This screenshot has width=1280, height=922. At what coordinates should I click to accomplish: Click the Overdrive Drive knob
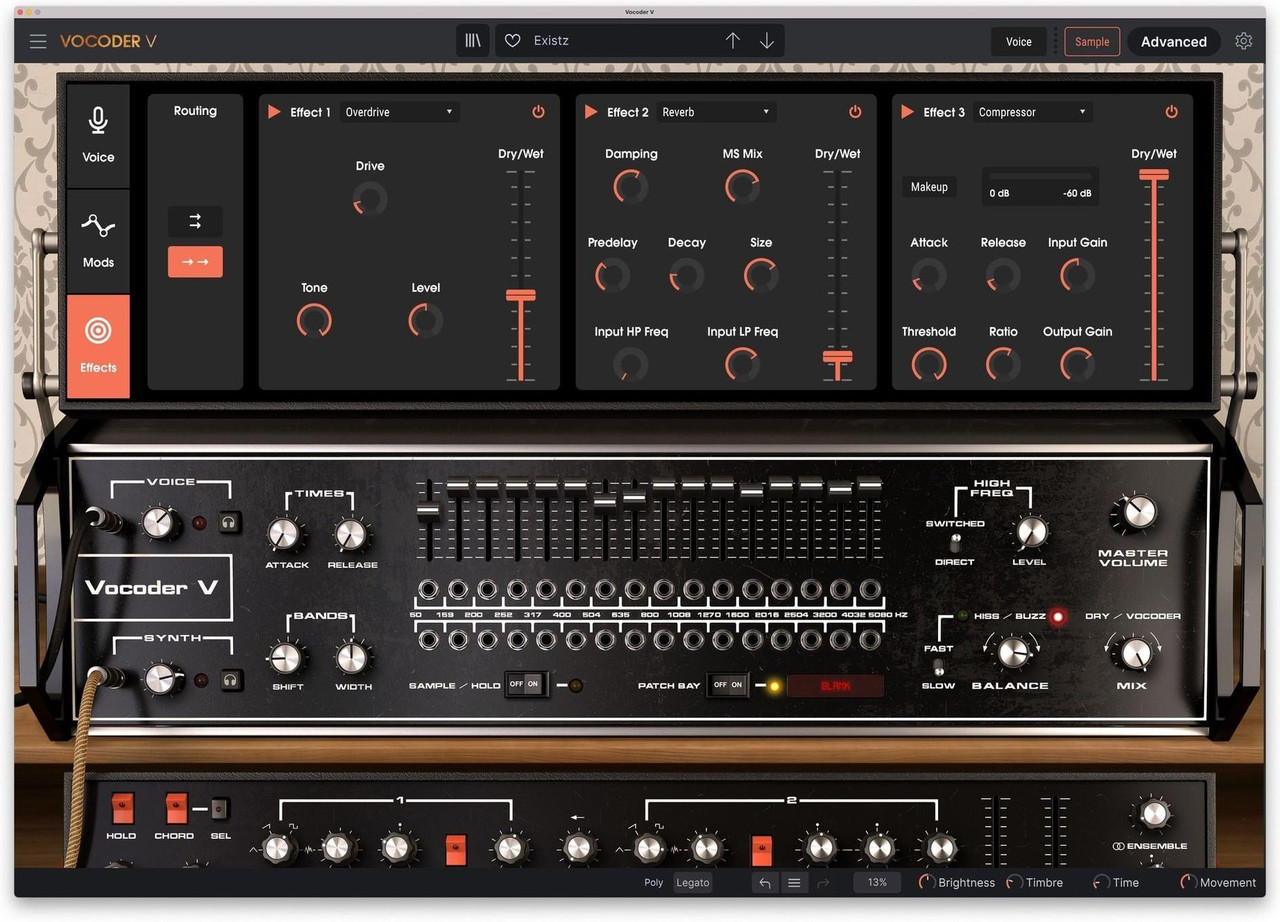point(370,199)
